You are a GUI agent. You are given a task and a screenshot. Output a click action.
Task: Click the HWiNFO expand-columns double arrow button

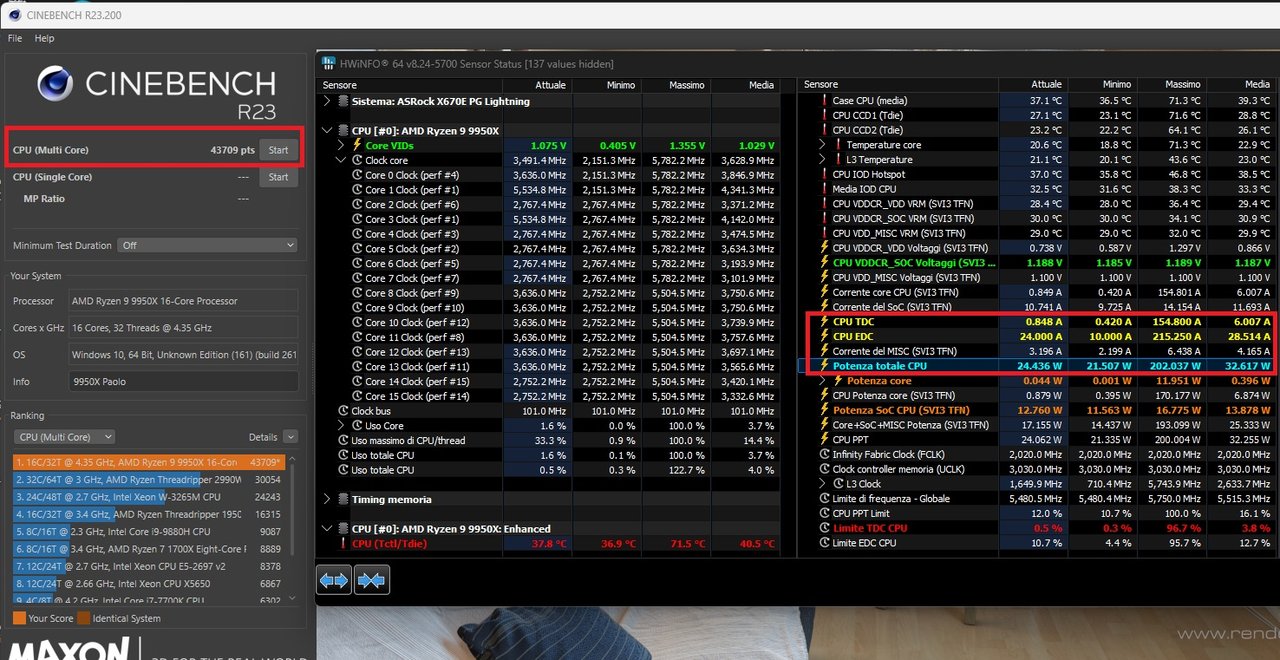[334, 580]
